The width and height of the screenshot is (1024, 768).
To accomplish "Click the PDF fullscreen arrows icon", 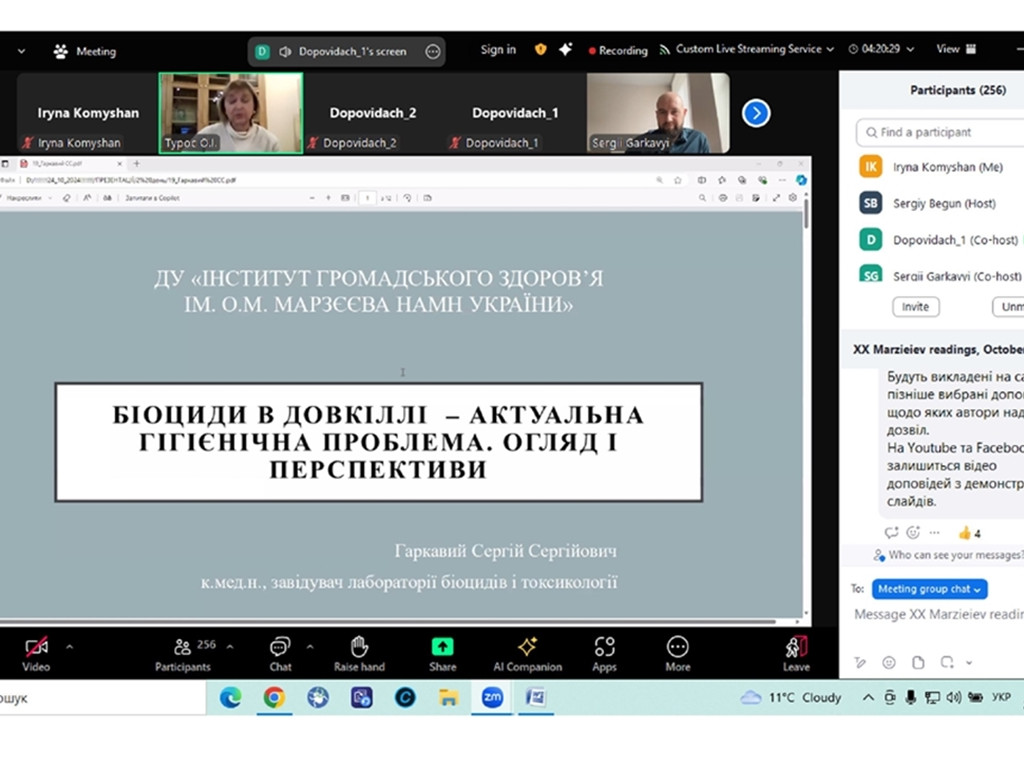I will tap(776, 198).
